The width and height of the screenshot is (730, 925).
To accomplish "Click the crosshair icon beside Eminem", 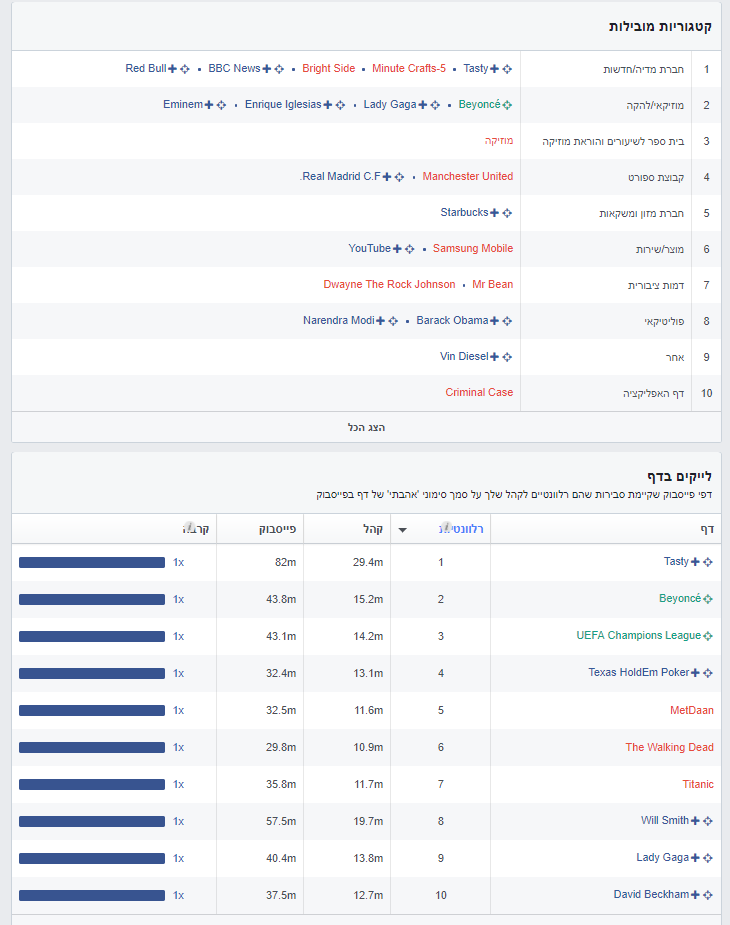I will (221, 105).
